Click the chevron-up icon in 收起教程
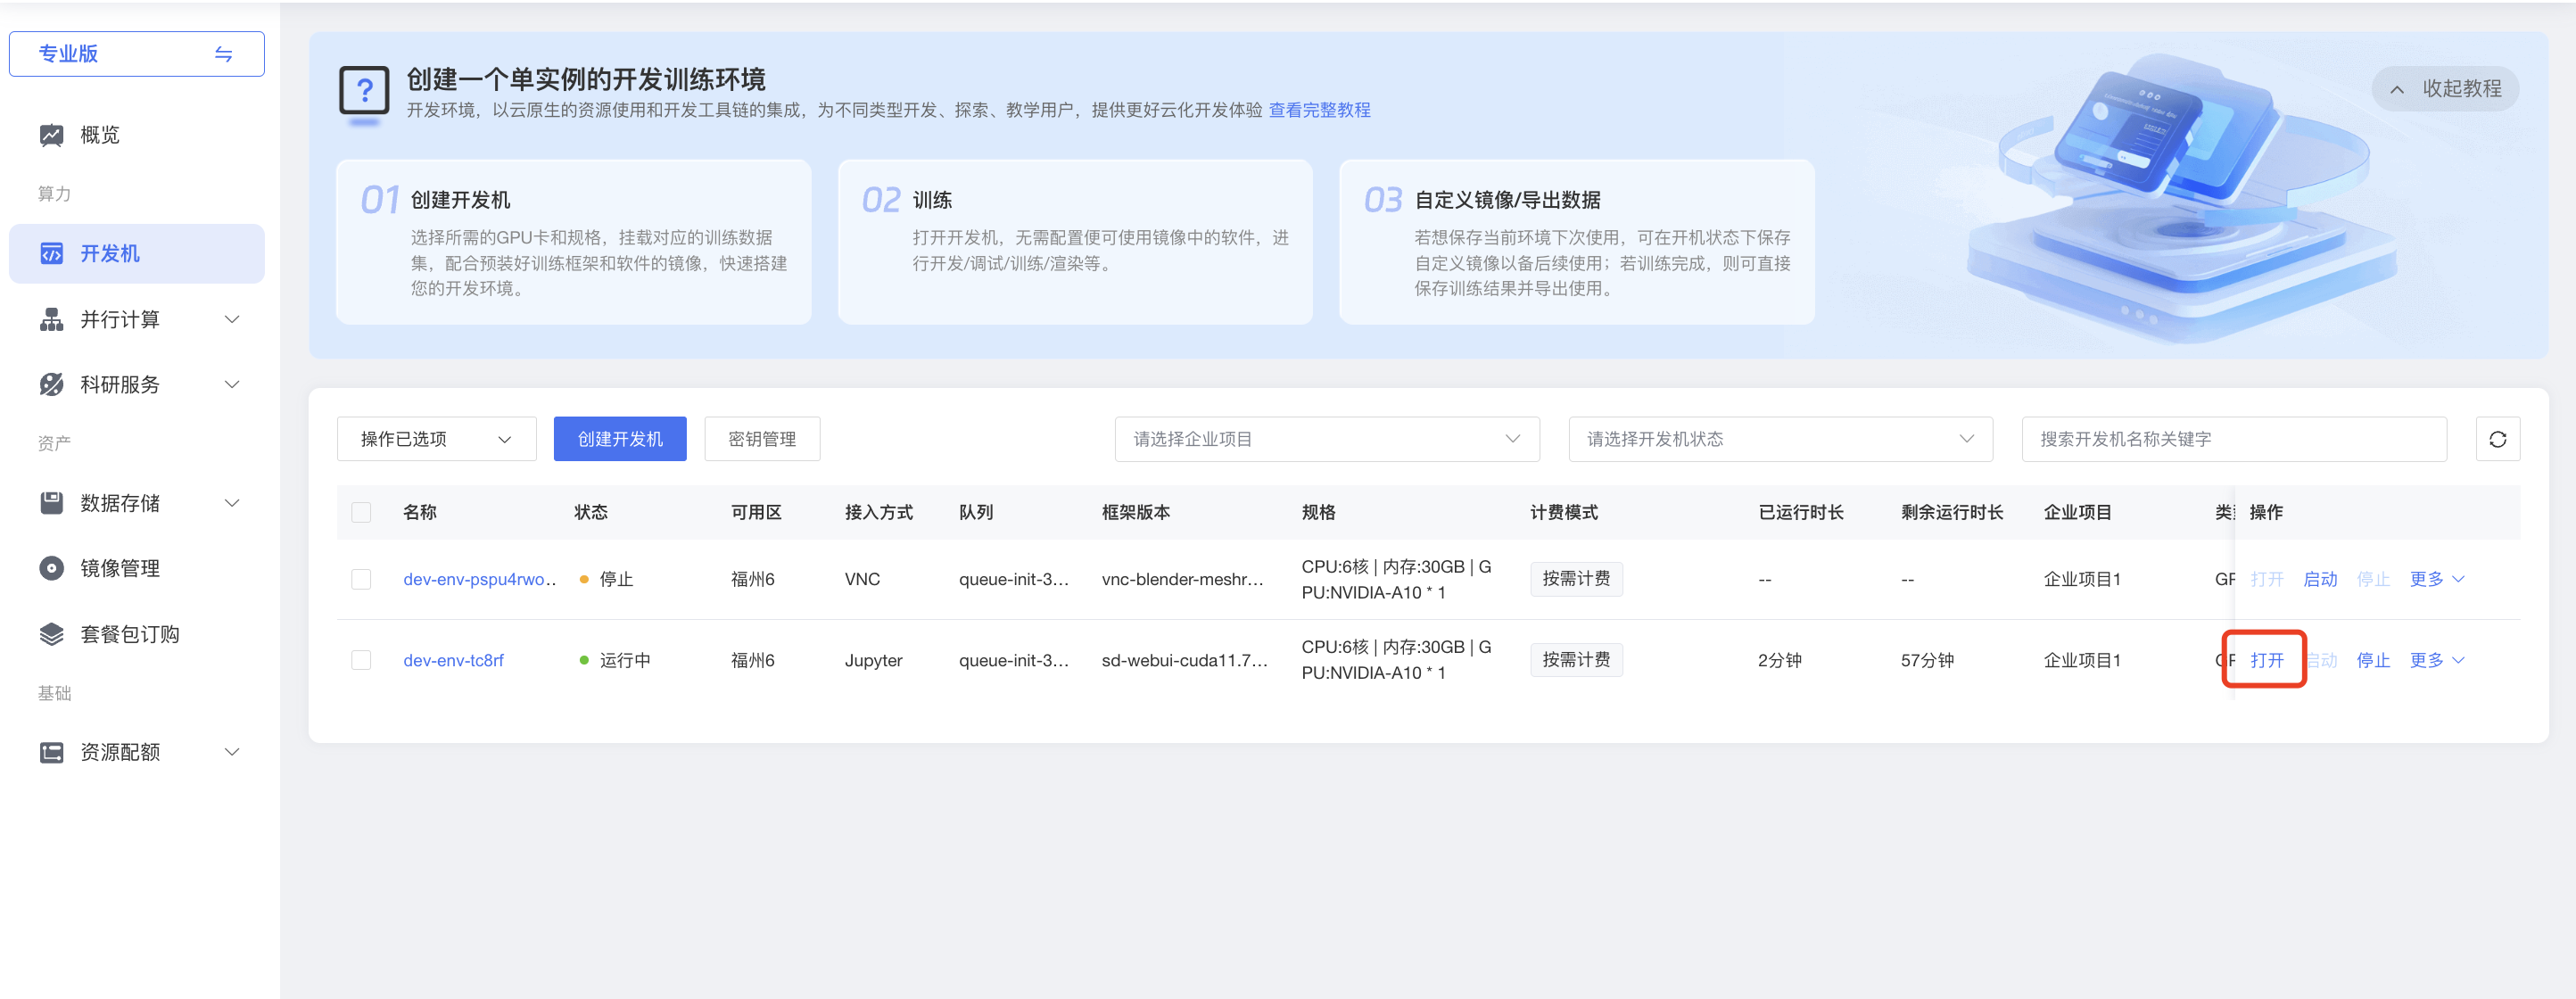 (x=2397, y=89)
